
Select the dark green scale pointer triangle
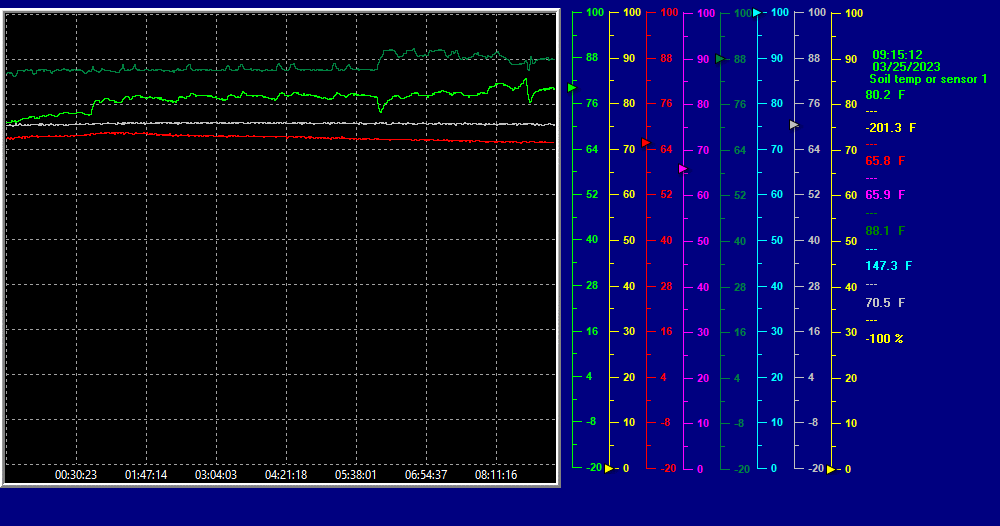pos(719,59)
